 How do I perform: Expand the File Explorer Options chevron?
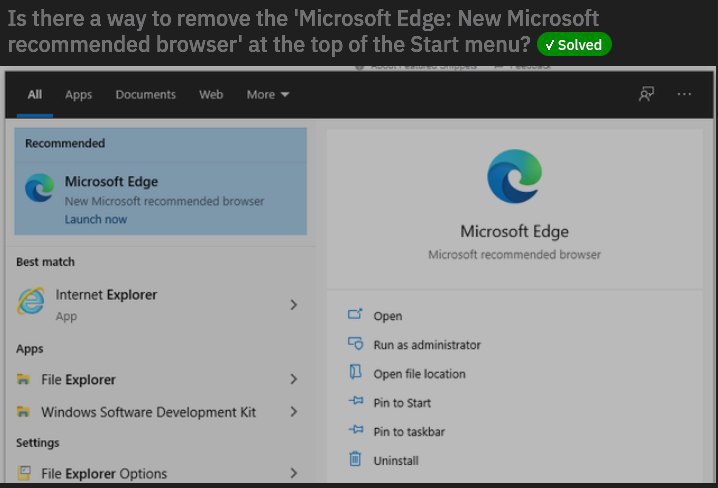click(294, 473)
